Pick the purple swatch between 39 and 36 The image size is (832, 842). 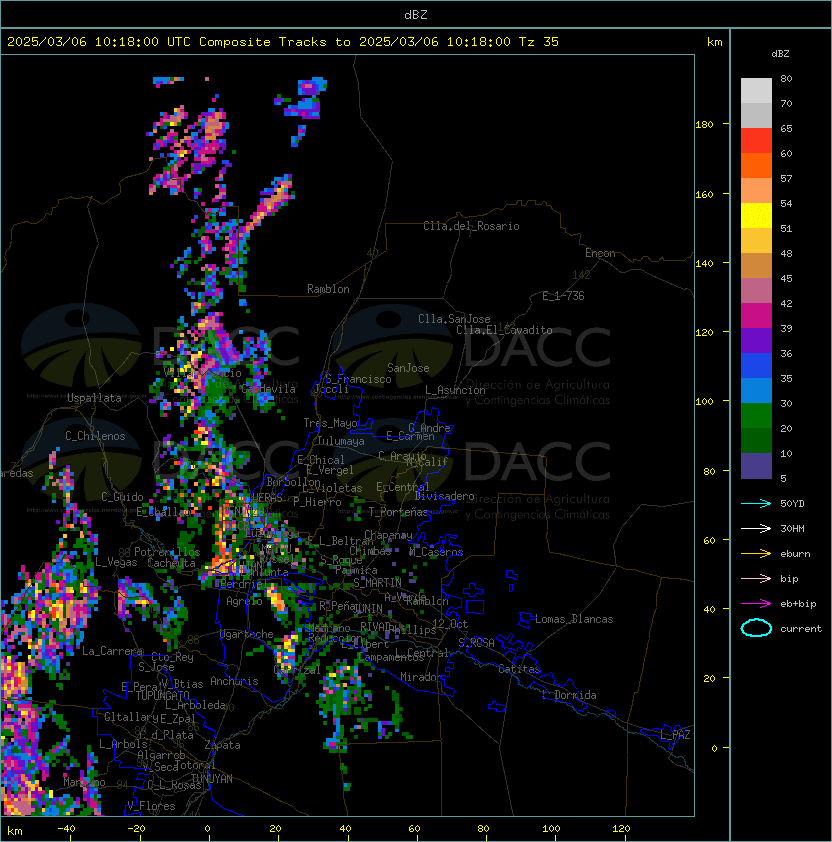[x=756, y=341]
